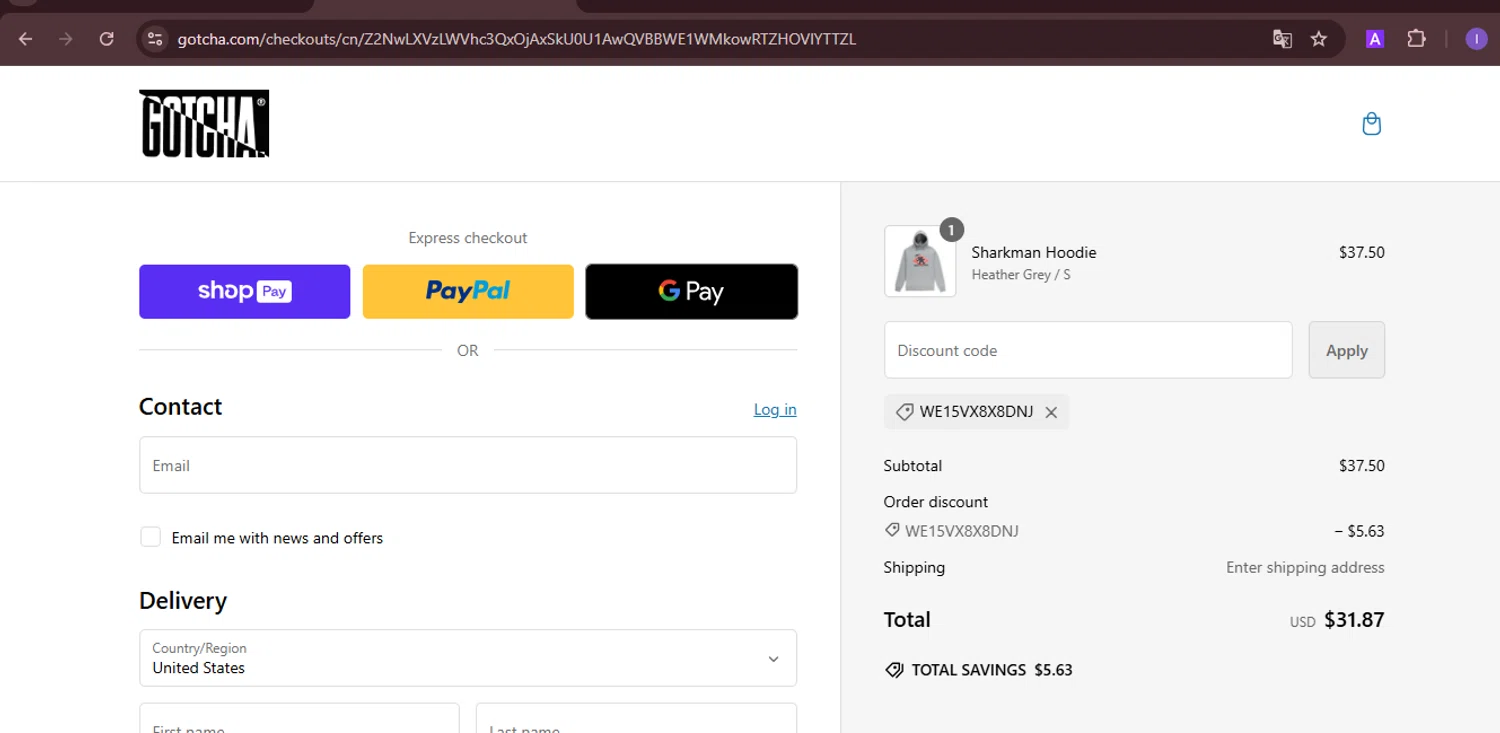Click the Delivery heading

[x=183, y=601]
